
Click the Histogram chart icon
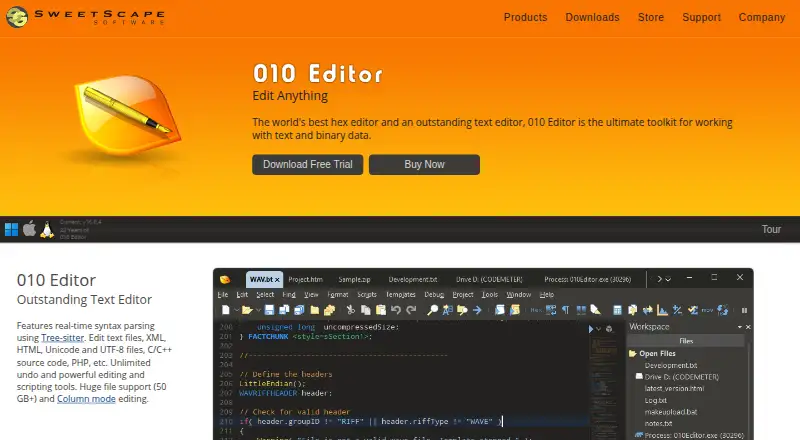pyautogui.click(x=662, y=310)
